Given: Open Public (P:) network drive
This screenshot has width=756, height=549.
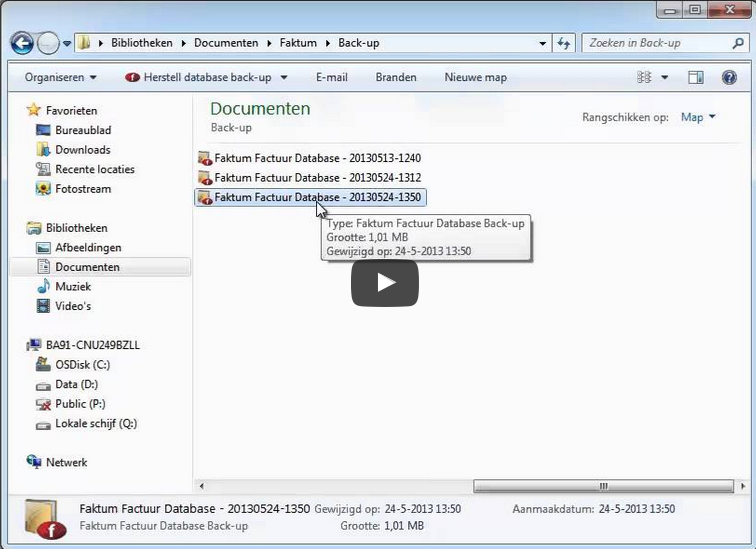Looking at the screenshot, I should click(81, 403).
